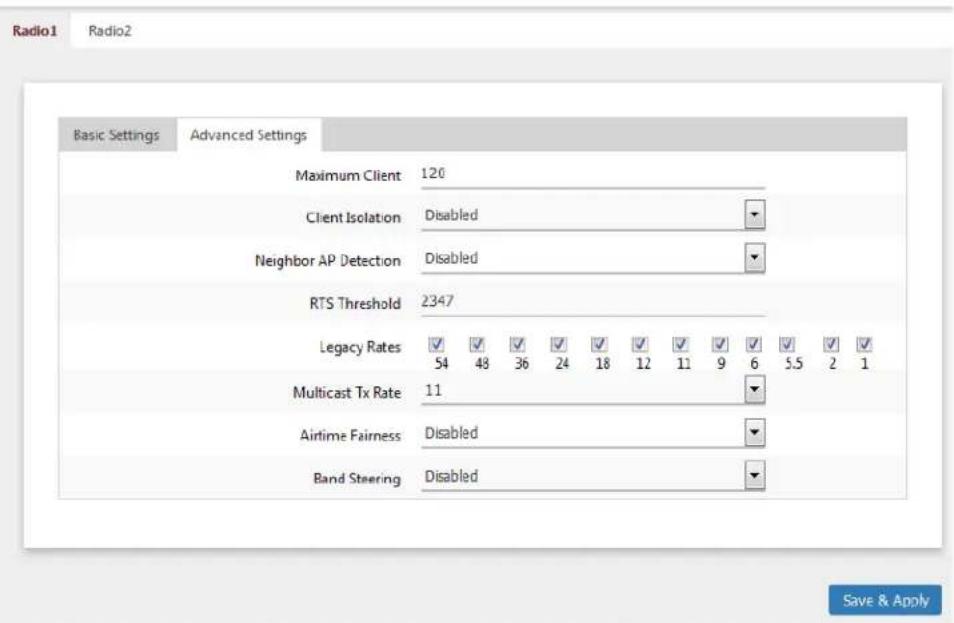This screenshot has height=623, width=954.
Task: Uncheck the 2 legacy rate checkbox
Action: 831,344
